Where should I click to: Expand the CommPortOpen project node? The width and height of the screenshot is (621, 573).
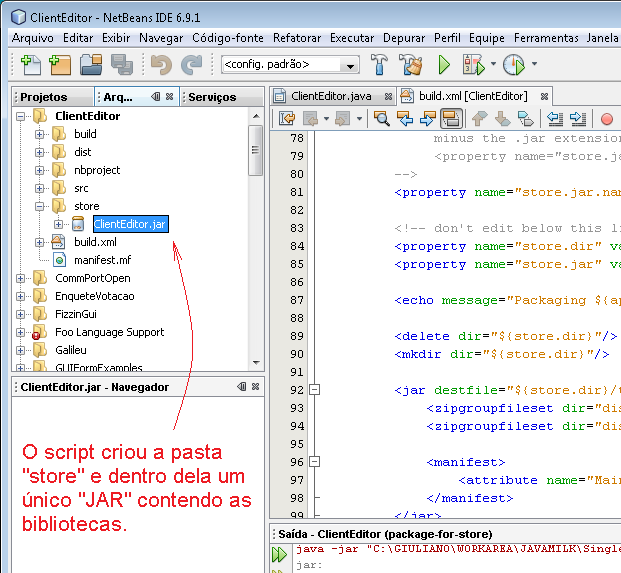(20, 278)
